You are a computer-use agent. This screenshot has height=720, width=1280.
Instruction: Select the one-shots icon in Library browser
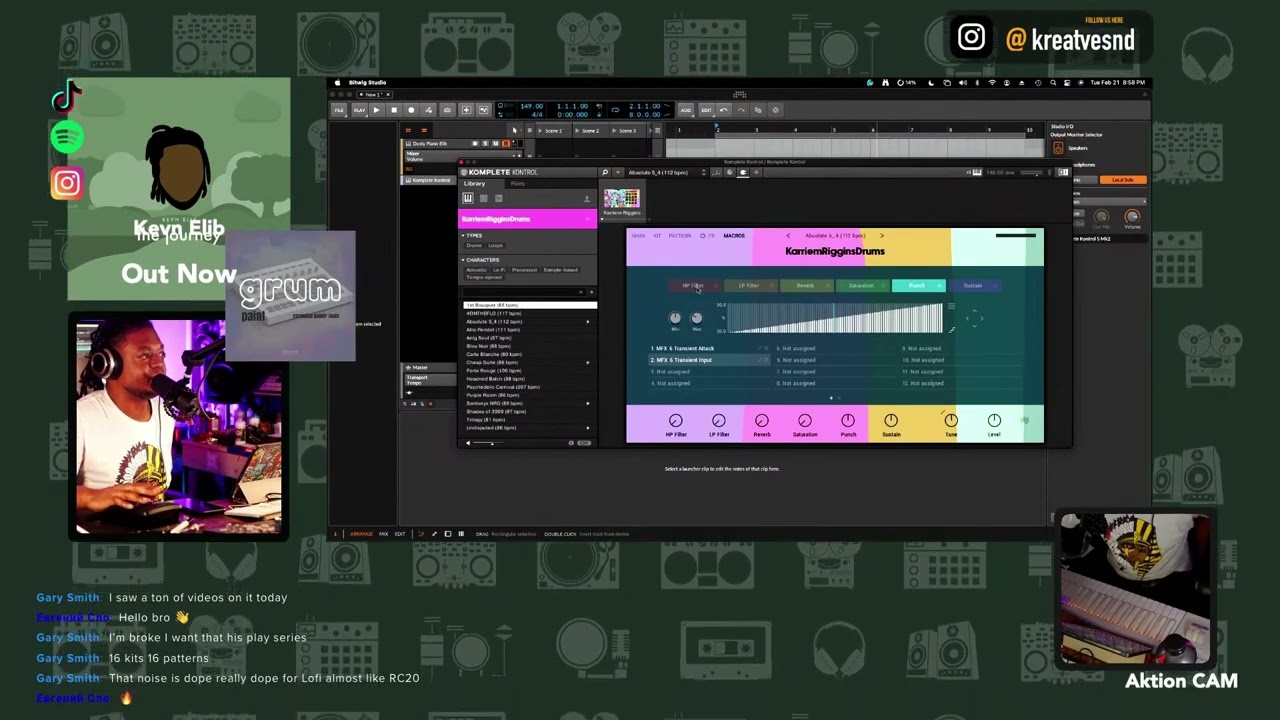pyautogui.click(x=499, y=198)
